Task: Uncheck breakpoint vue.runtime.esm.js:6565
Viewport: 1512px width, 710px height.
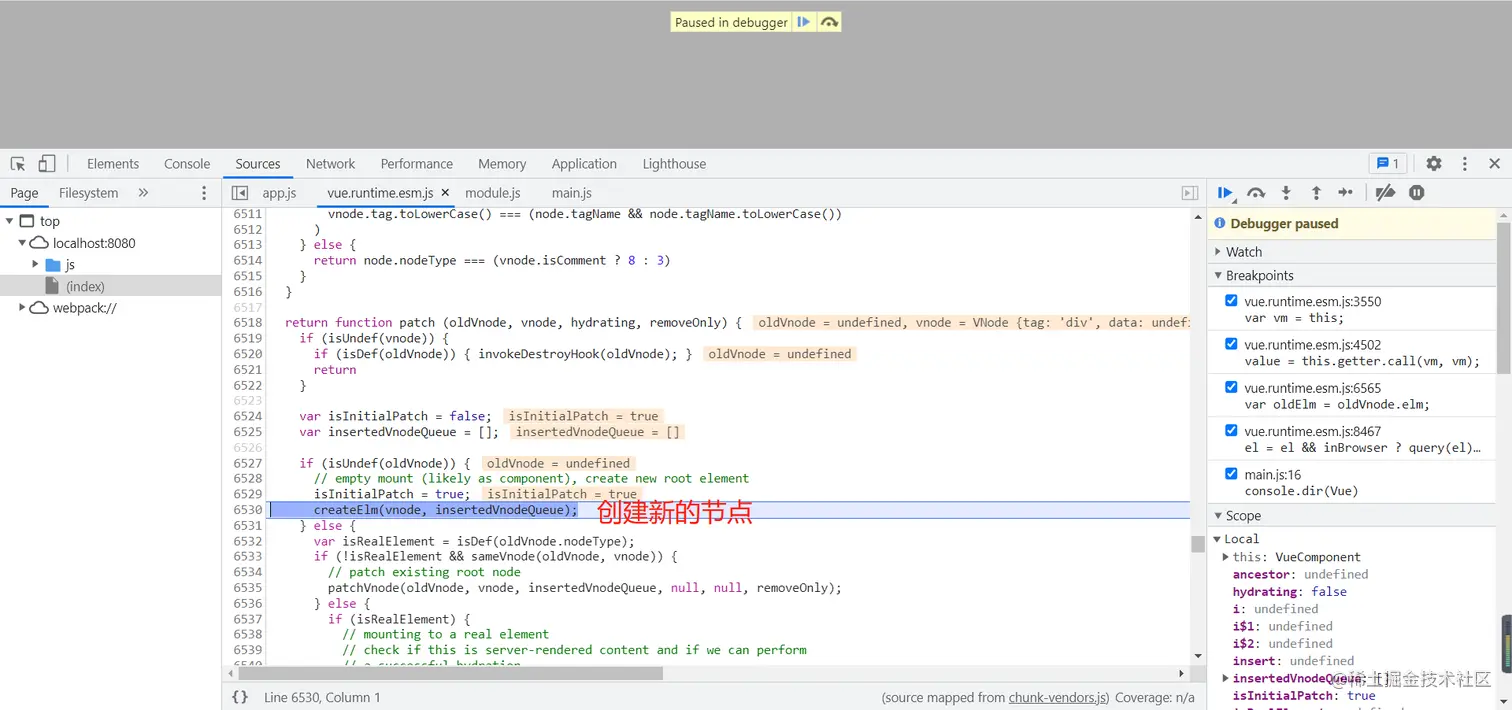Action: pyautogui.click(x=1231, y=387)
